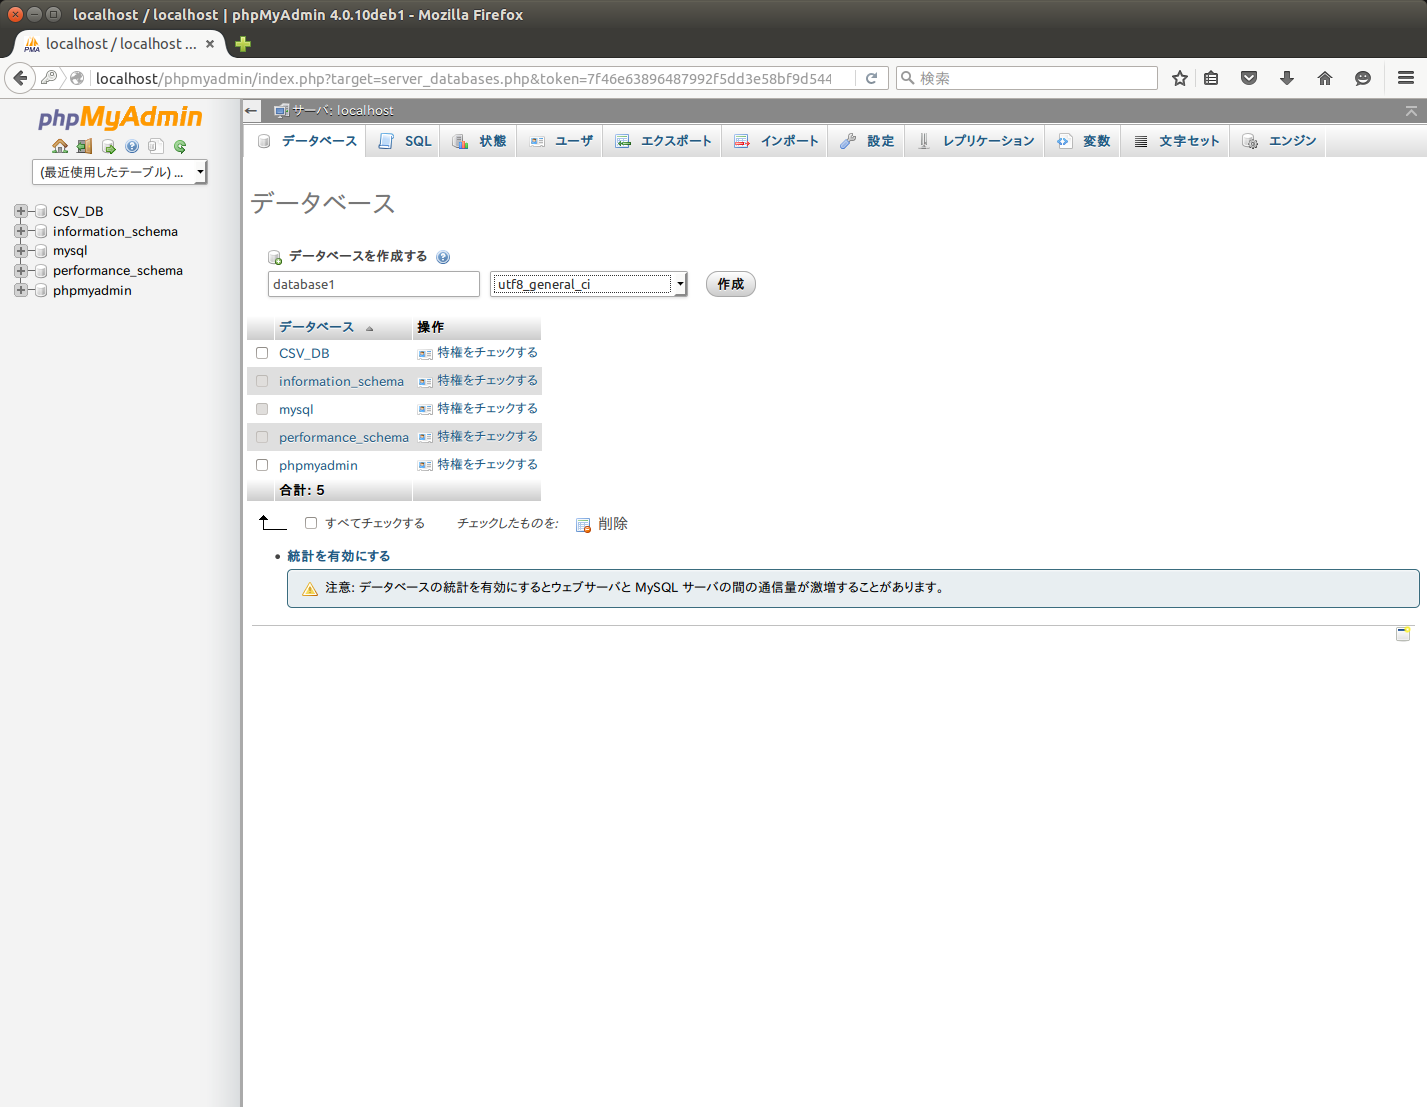Click database icon next to CSV_DB in tree

pos(41,211)
